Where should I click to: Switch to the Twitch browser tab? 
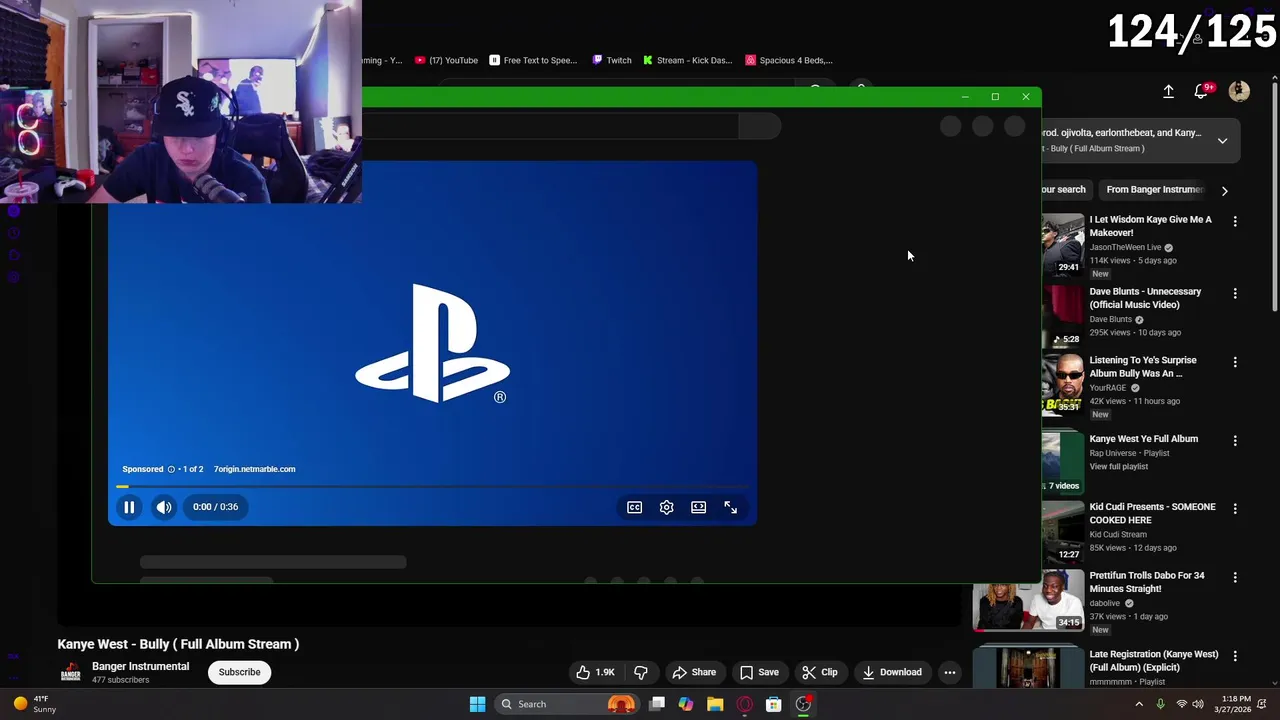pos(611,60)
